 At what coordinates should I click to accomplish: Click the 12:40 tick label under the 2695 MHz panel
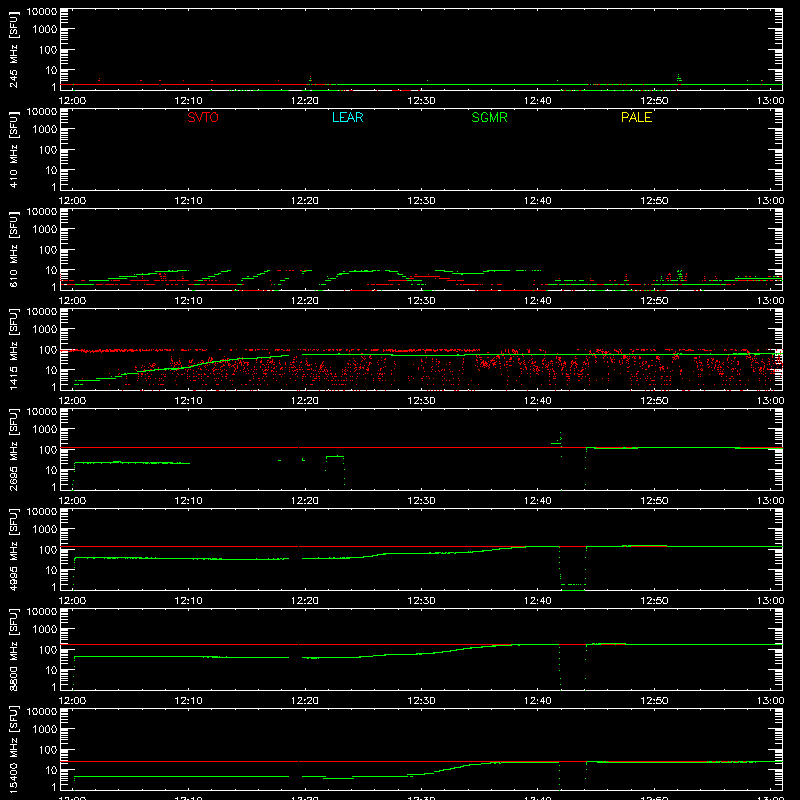[538, 501]
